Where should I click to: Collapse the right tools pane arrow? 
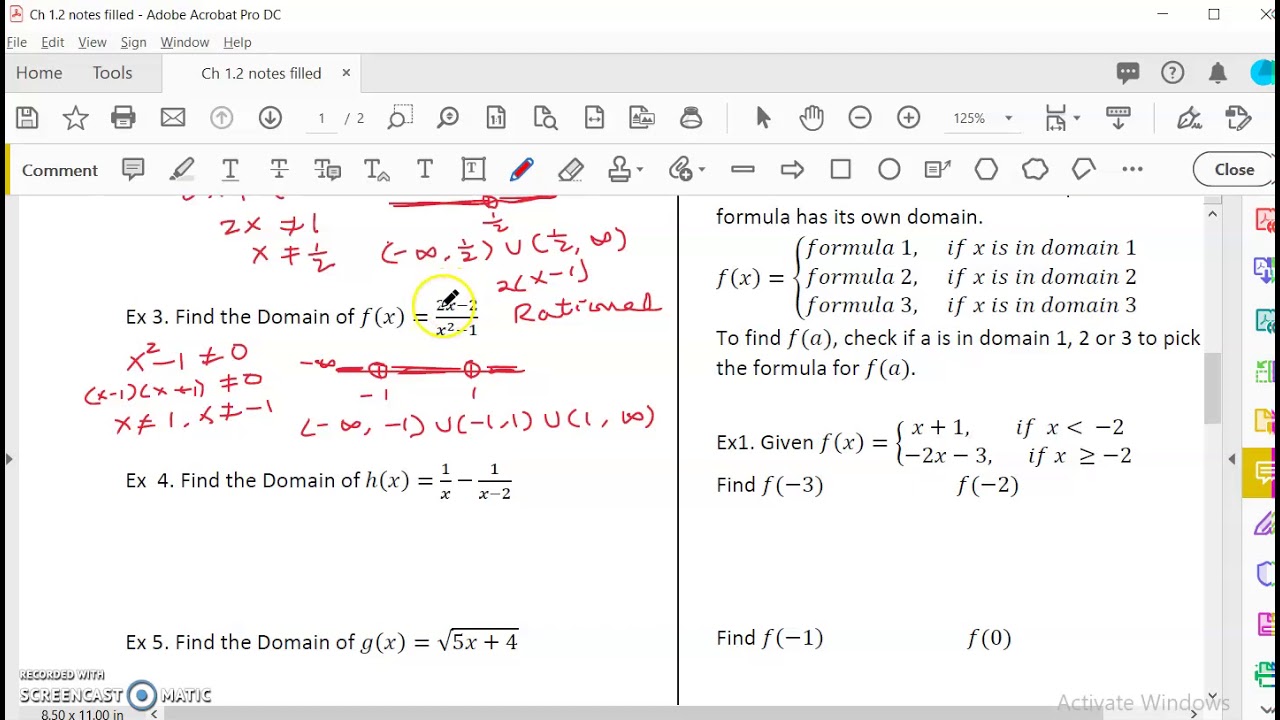(1232, 459)
